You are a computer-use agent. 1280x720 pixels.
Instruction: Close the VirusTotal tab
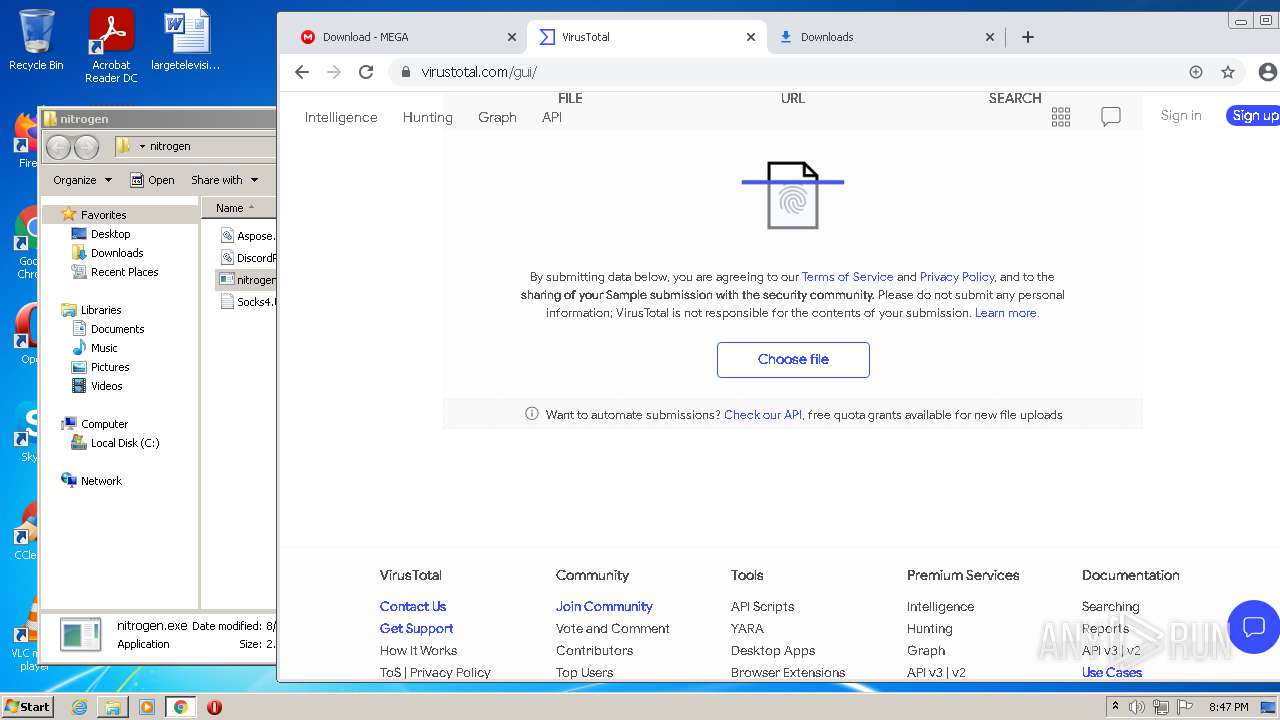point(751,37)
